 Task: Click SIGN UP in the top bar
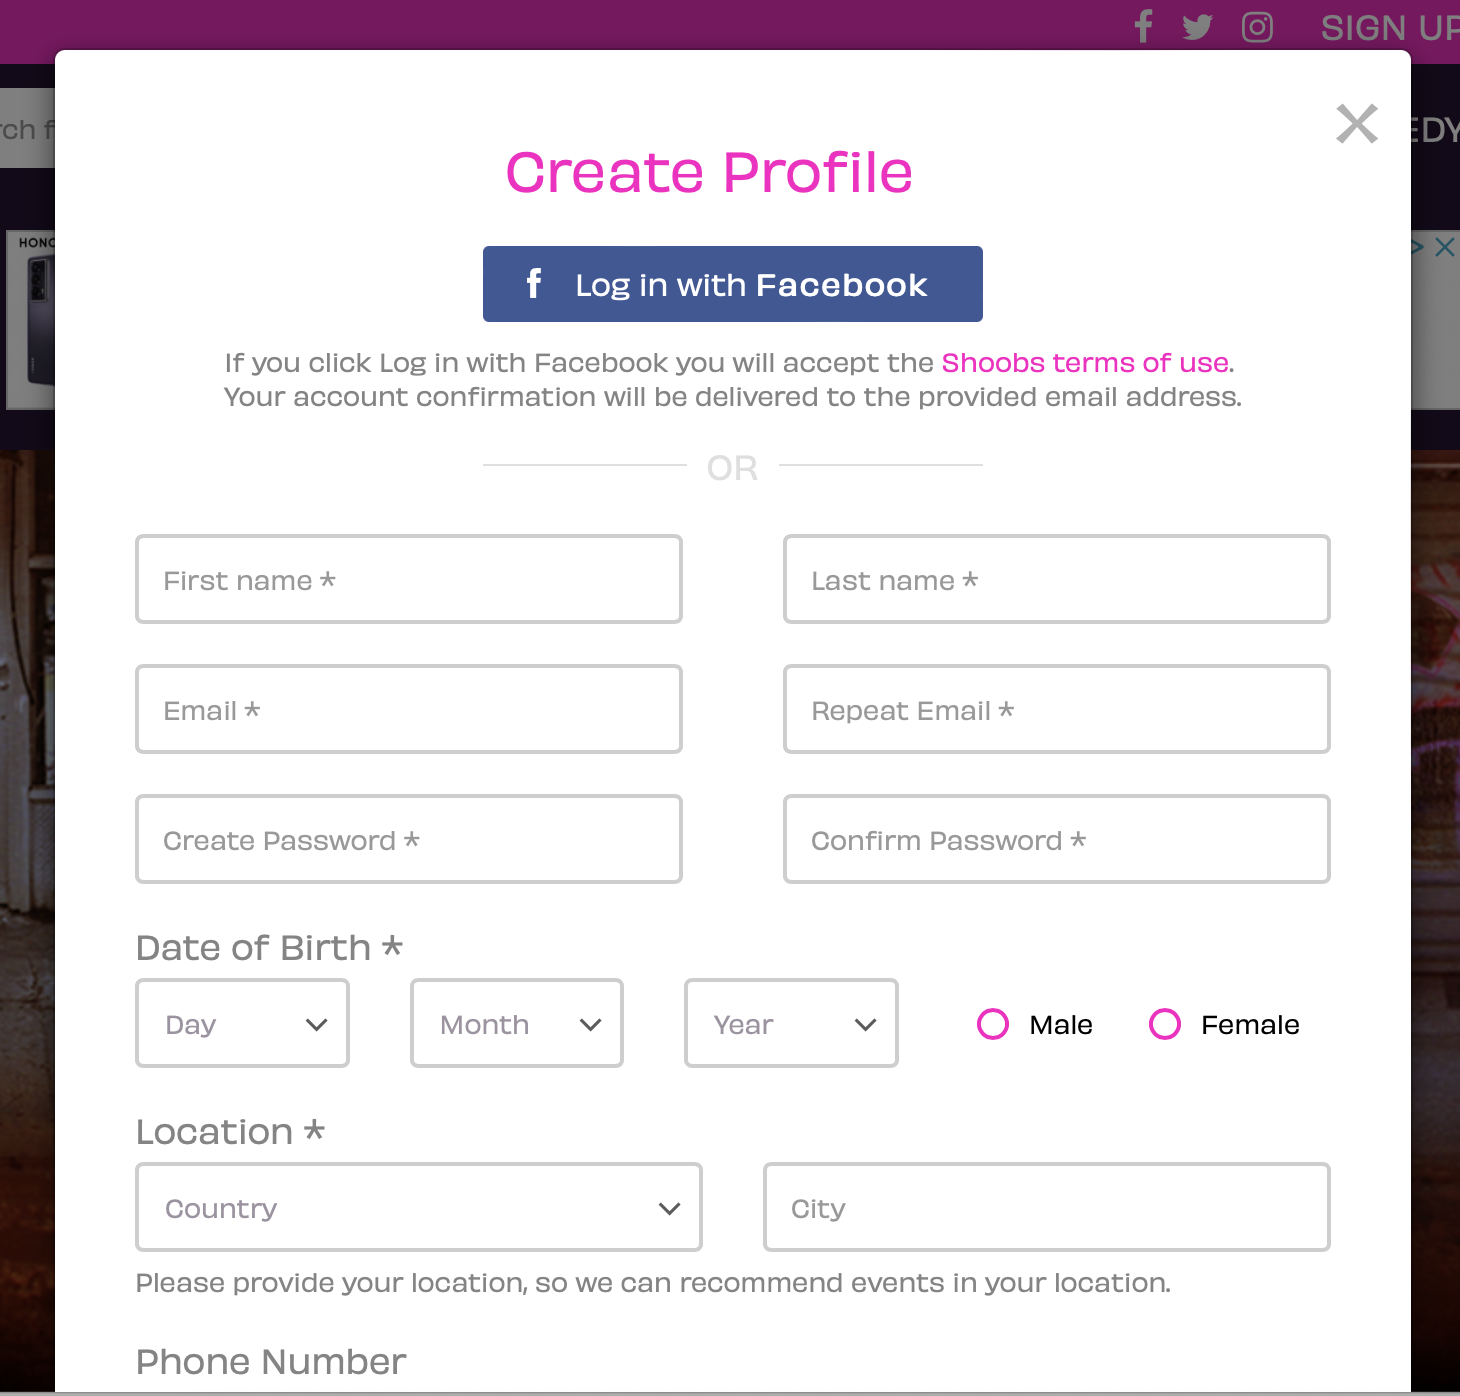(x=1389, y=28)
